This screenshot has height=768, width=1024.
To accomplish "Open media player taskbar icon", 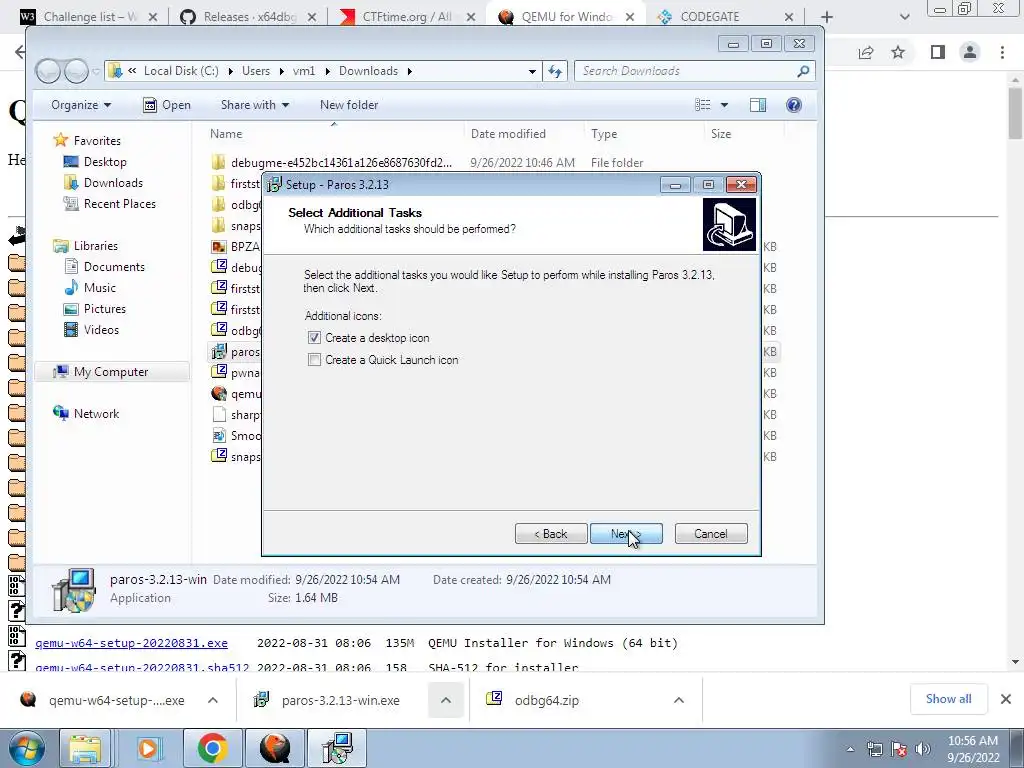I will coord(148,748).
